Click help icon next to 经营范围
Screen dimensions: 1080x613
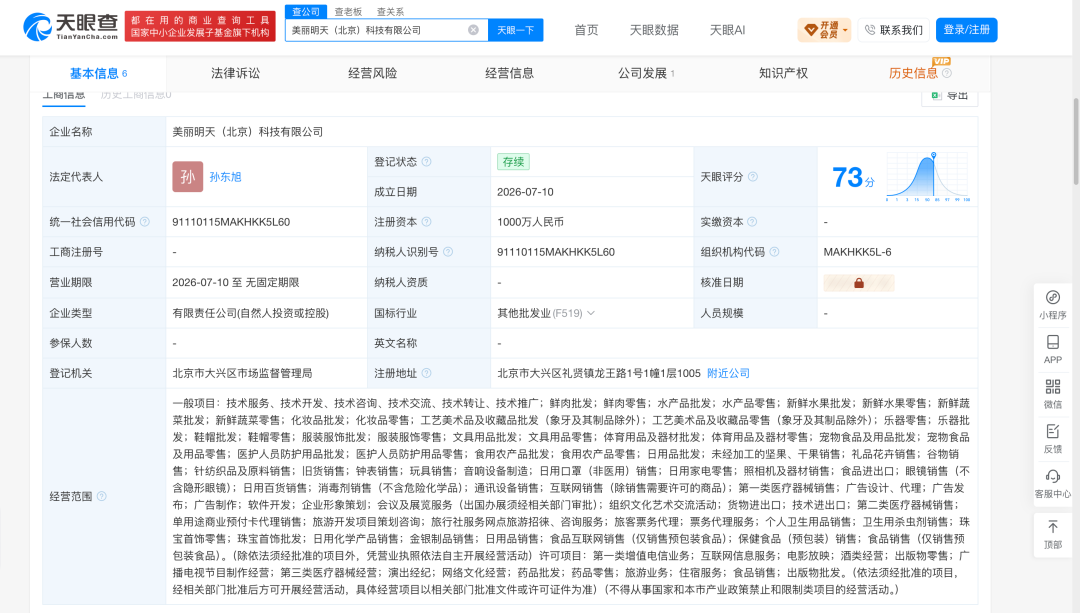point(101,496)
